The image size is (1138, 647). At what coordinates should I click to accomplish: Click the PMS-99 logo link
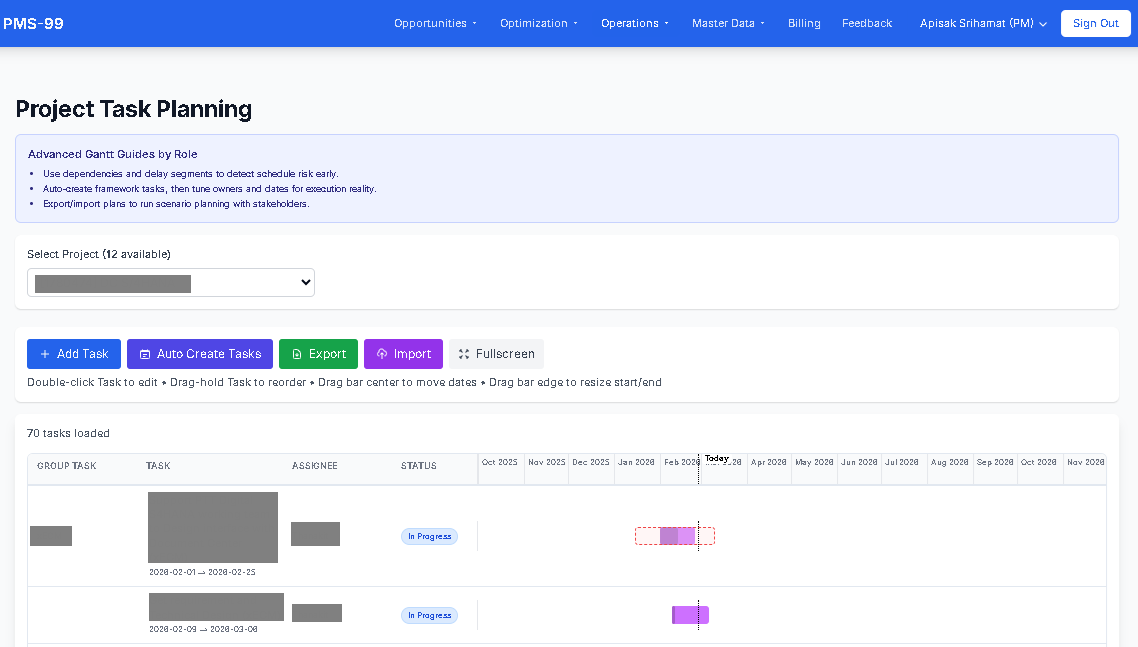pos(33,23)
